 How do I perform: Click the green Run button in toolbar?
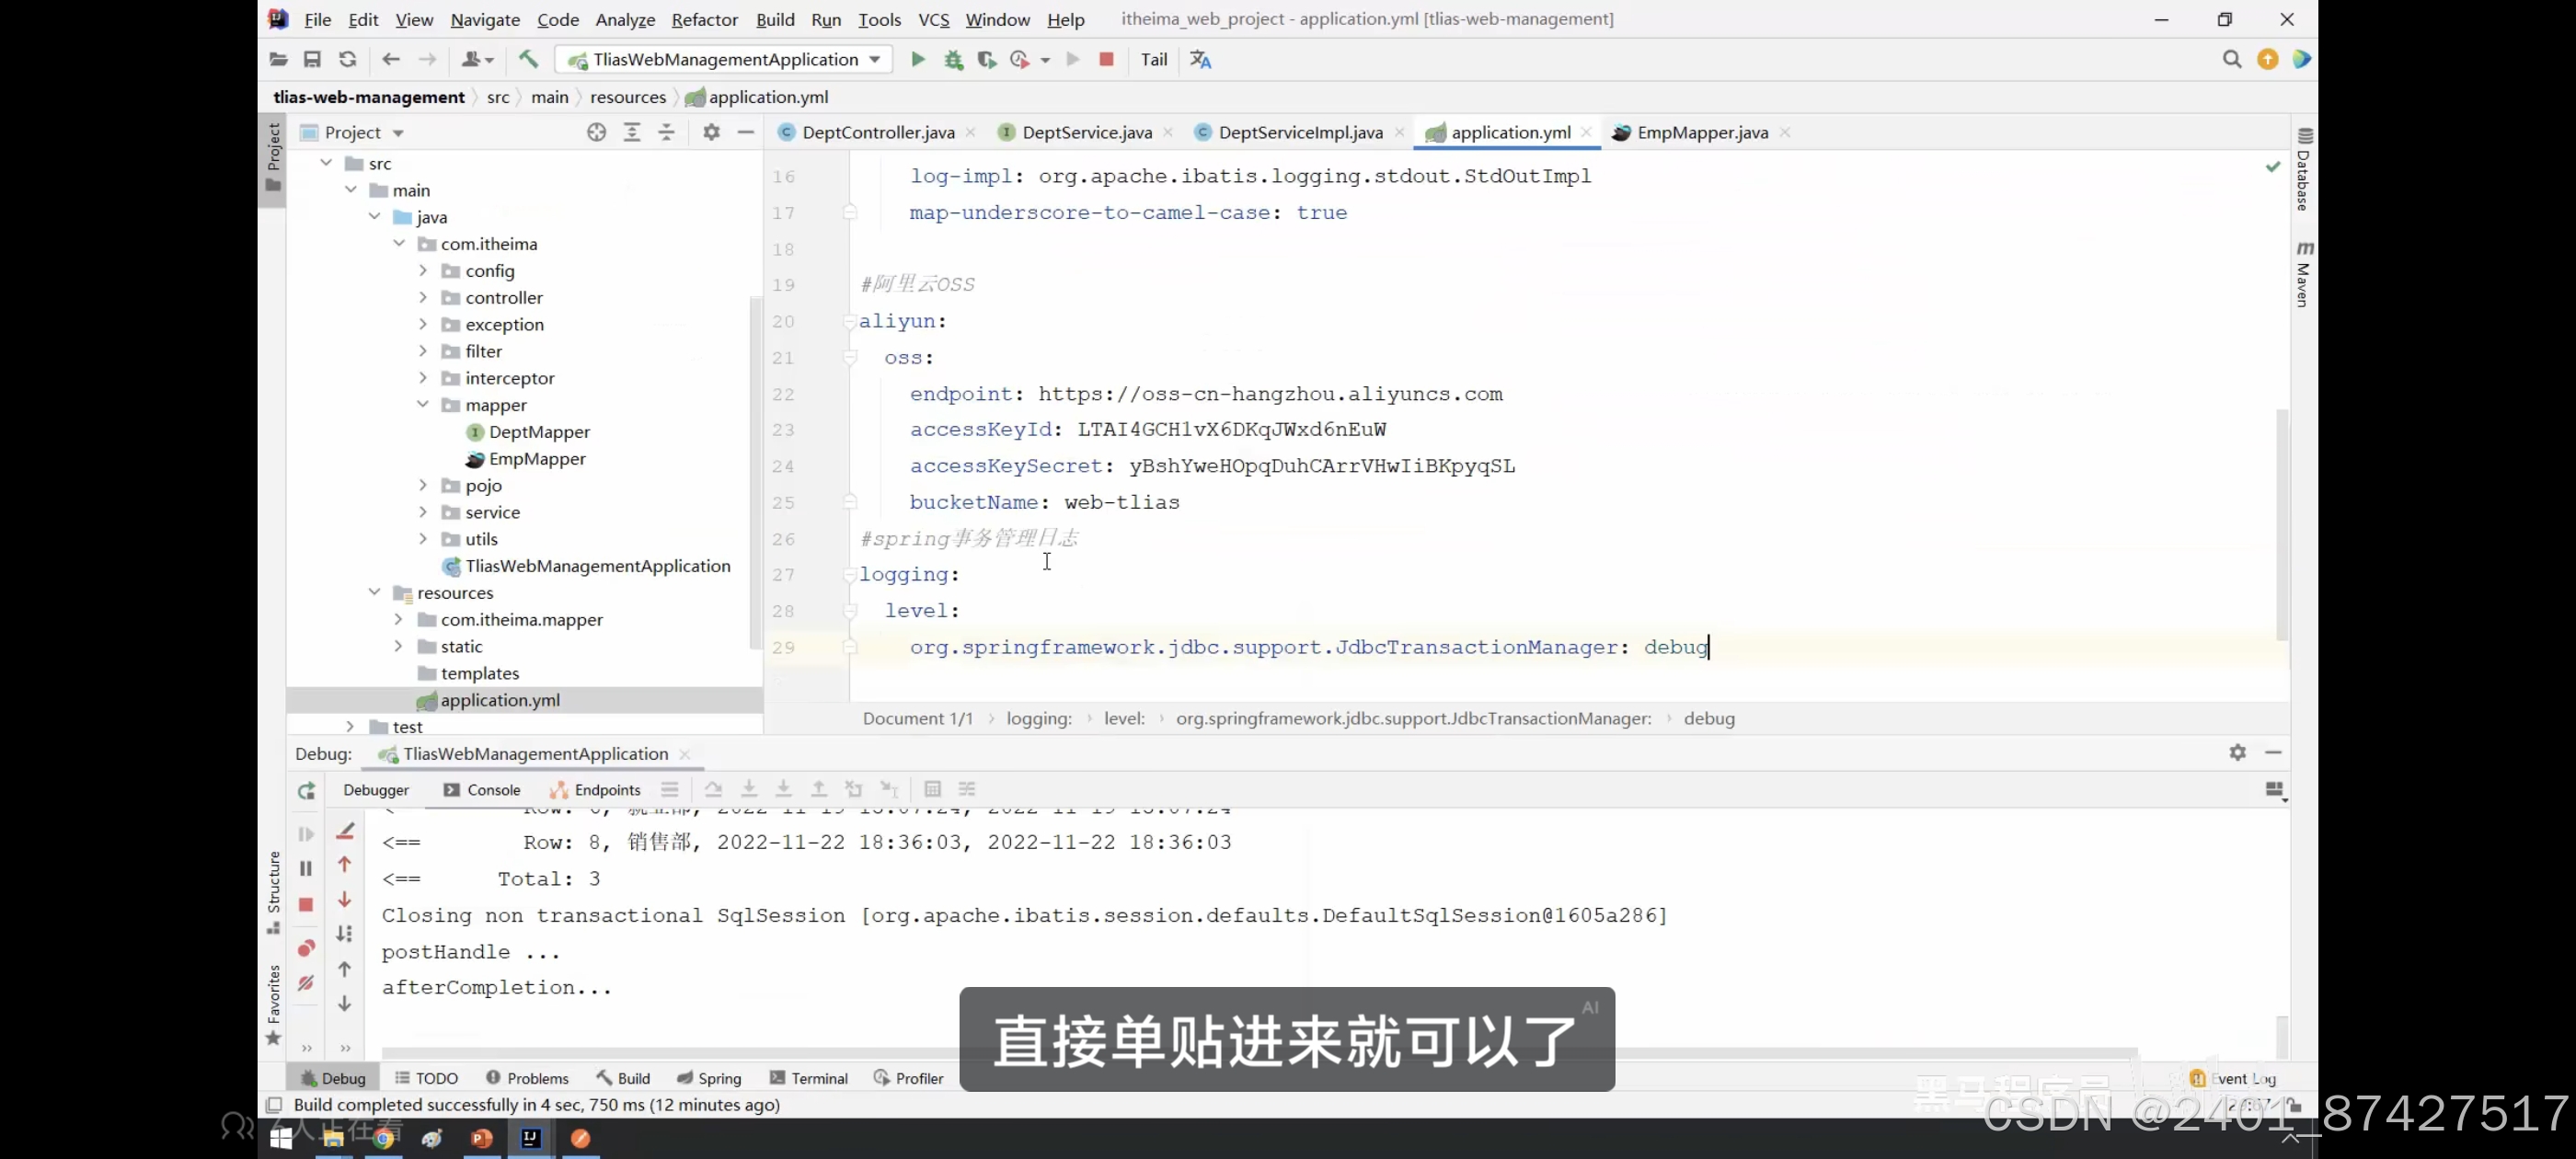(x=917, y=60)
